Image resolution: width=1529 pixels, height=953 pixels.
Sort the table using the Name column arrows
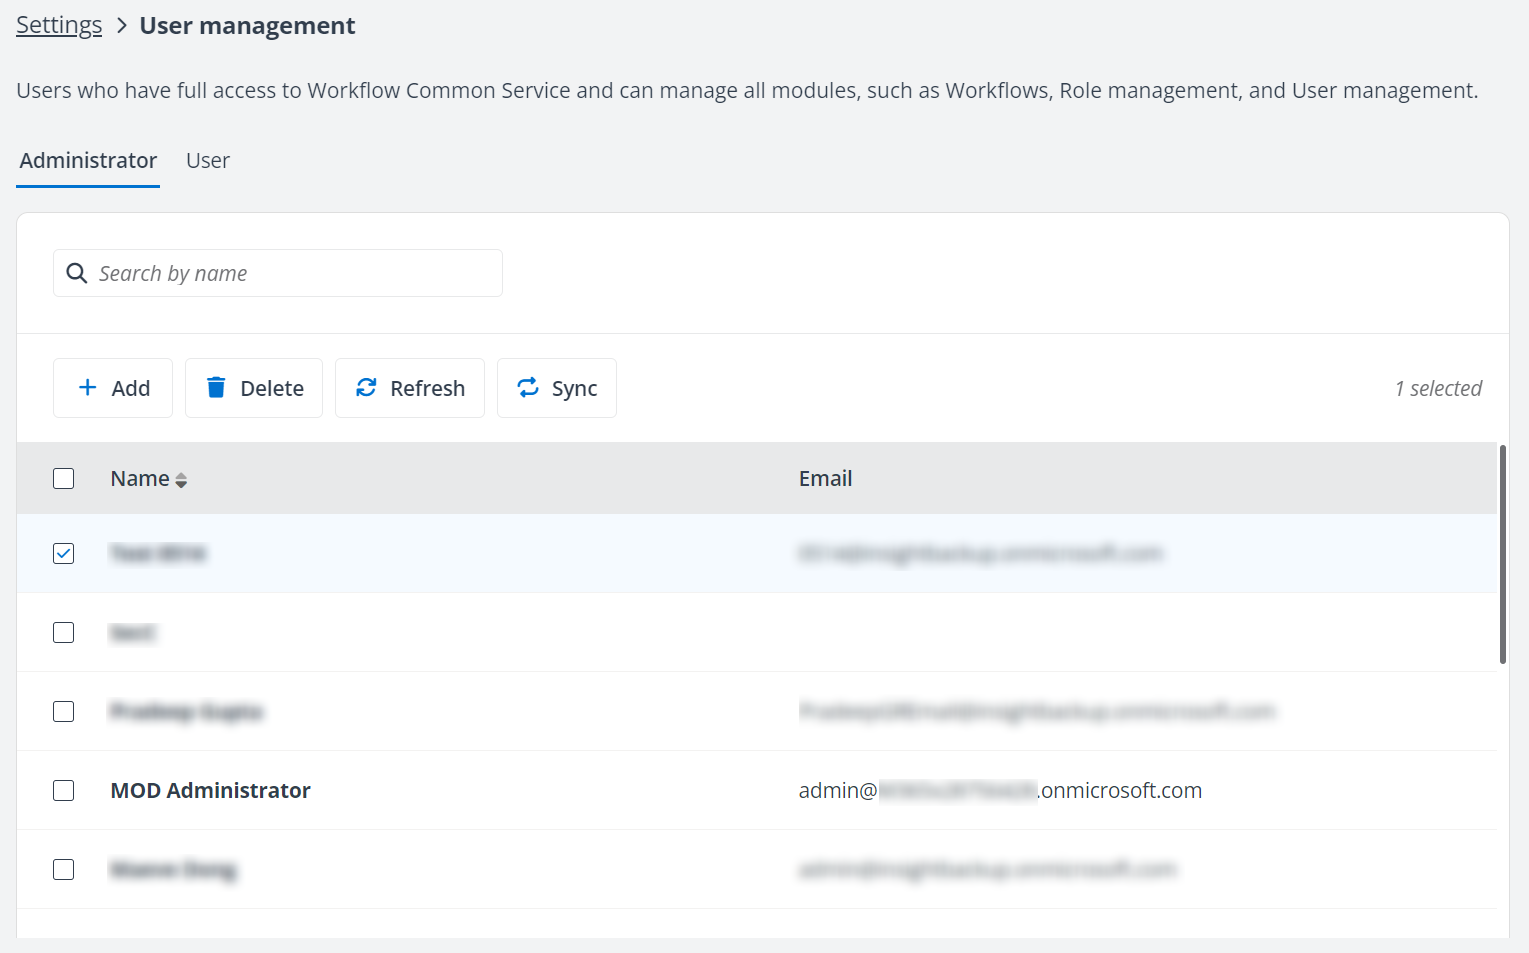pos(181,479)
